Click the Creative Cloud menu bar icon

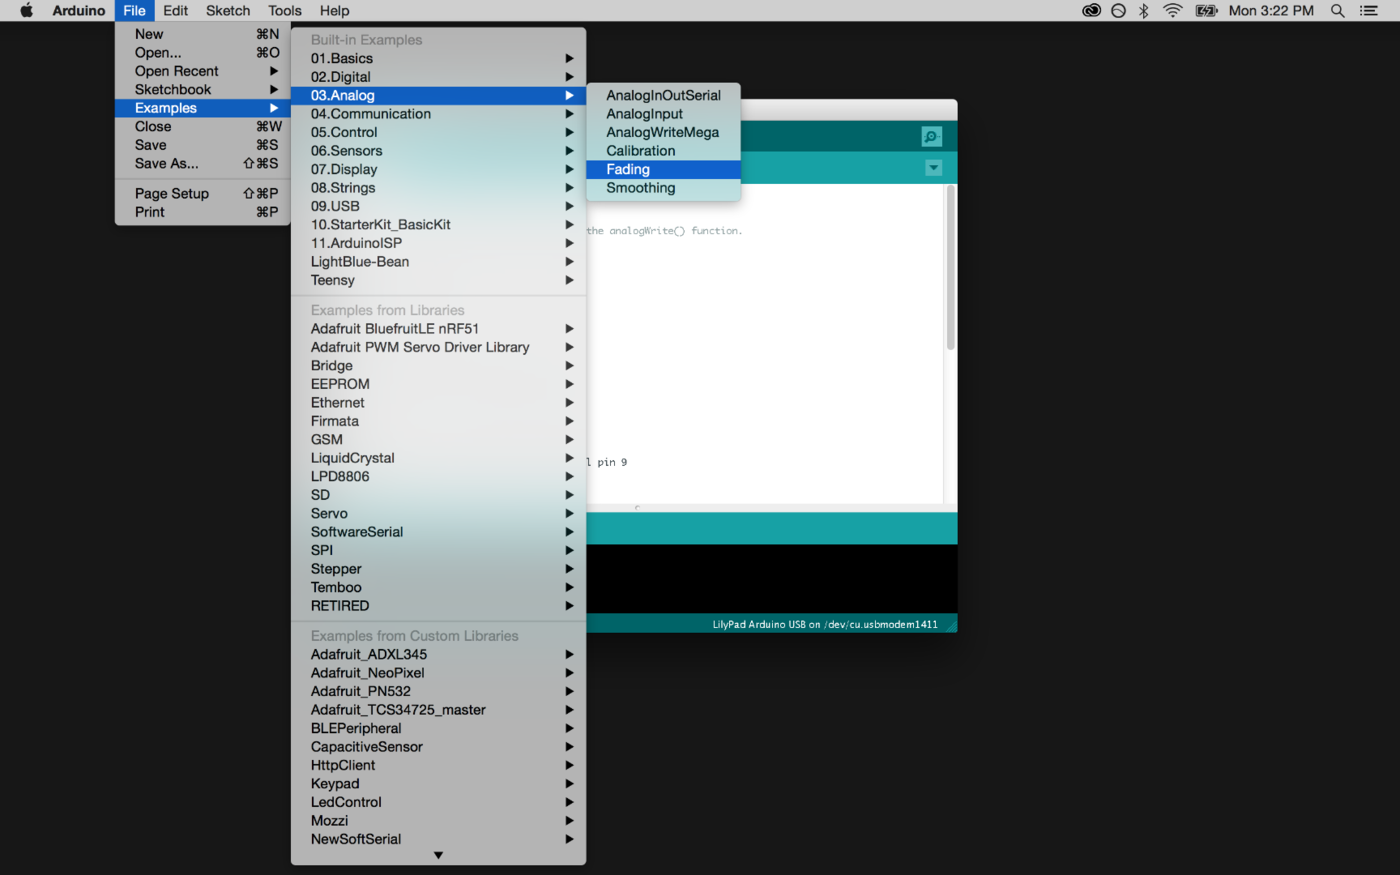pyautogui.click(x=1091, y=10)
